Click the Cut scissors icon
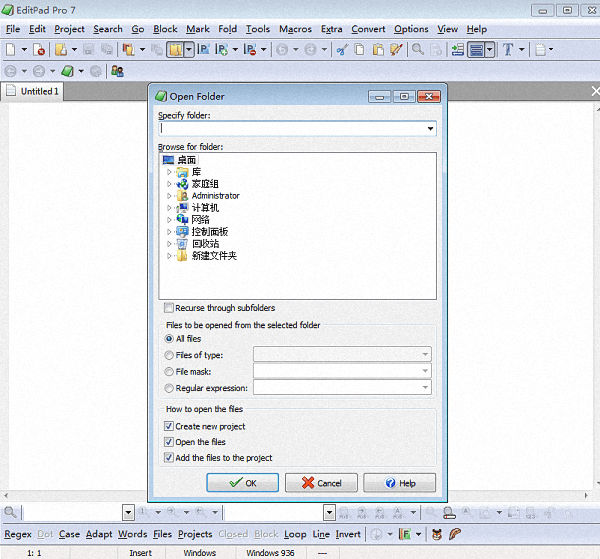The image size is (600, 559). 342,49
